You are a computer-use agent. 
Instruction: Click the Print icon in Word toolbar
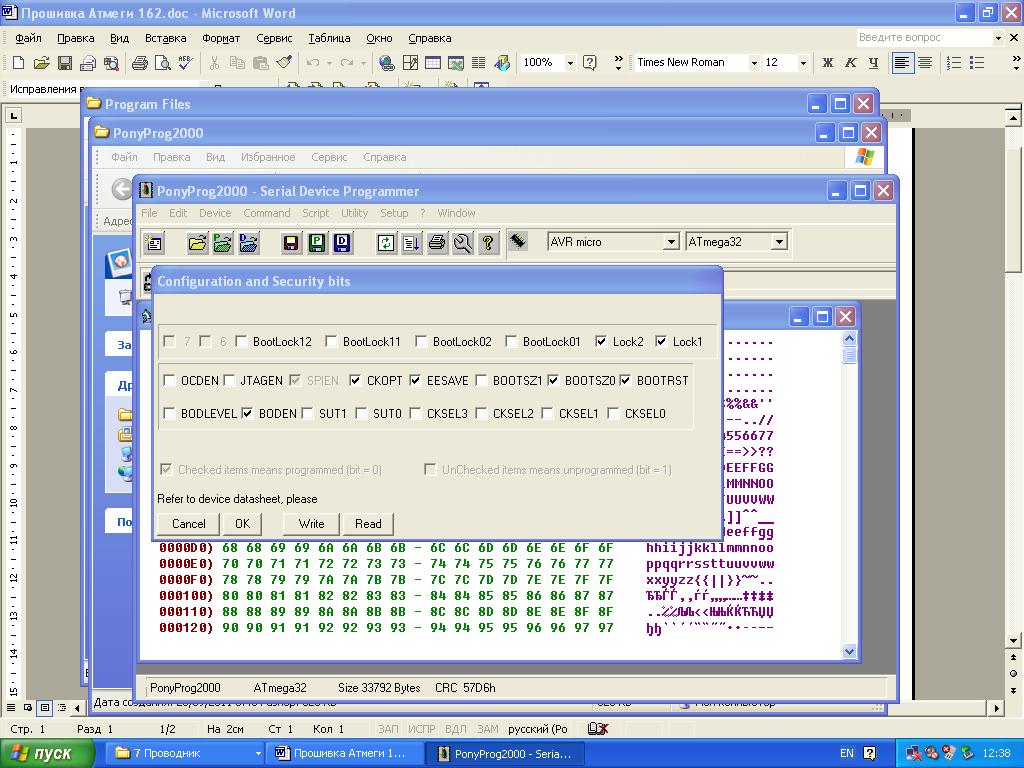[139, 63]
